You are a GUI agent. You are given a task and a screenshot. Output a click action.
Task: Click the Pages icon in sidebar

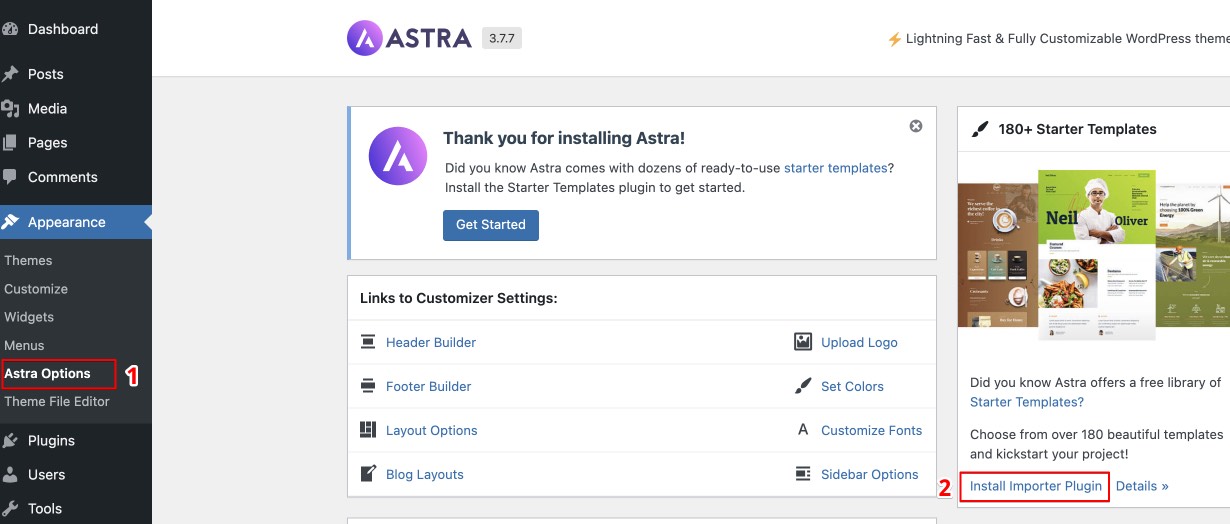click(x=10, y=142)
